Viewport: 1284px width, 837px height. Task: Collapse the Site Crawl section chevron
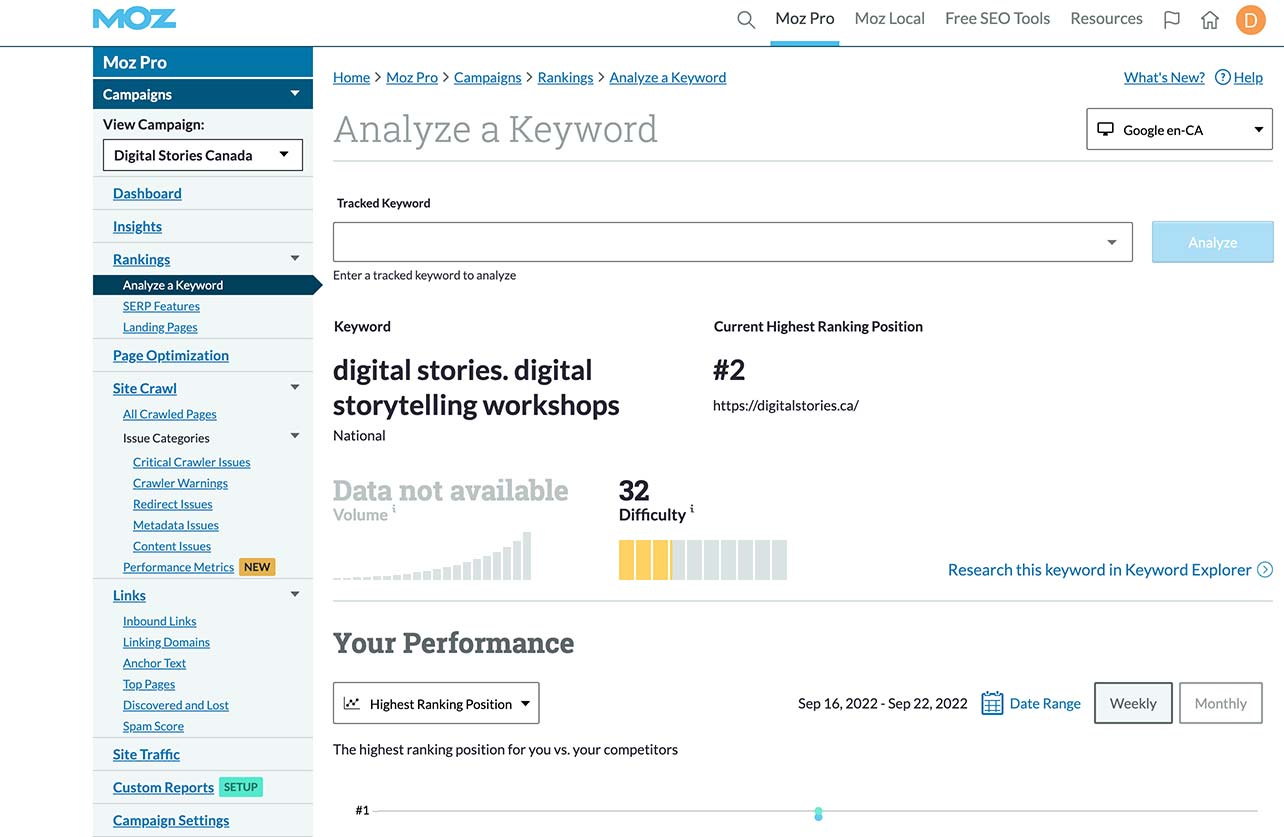pos(295,386)
